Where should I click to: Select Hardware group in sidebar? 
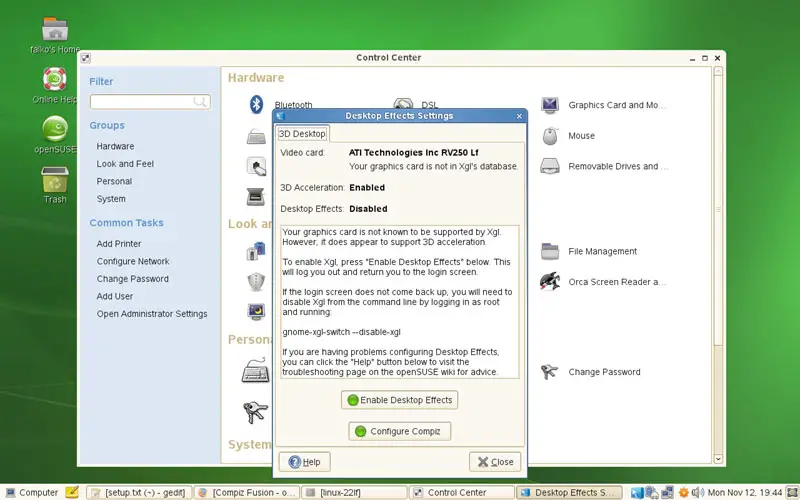115,146
